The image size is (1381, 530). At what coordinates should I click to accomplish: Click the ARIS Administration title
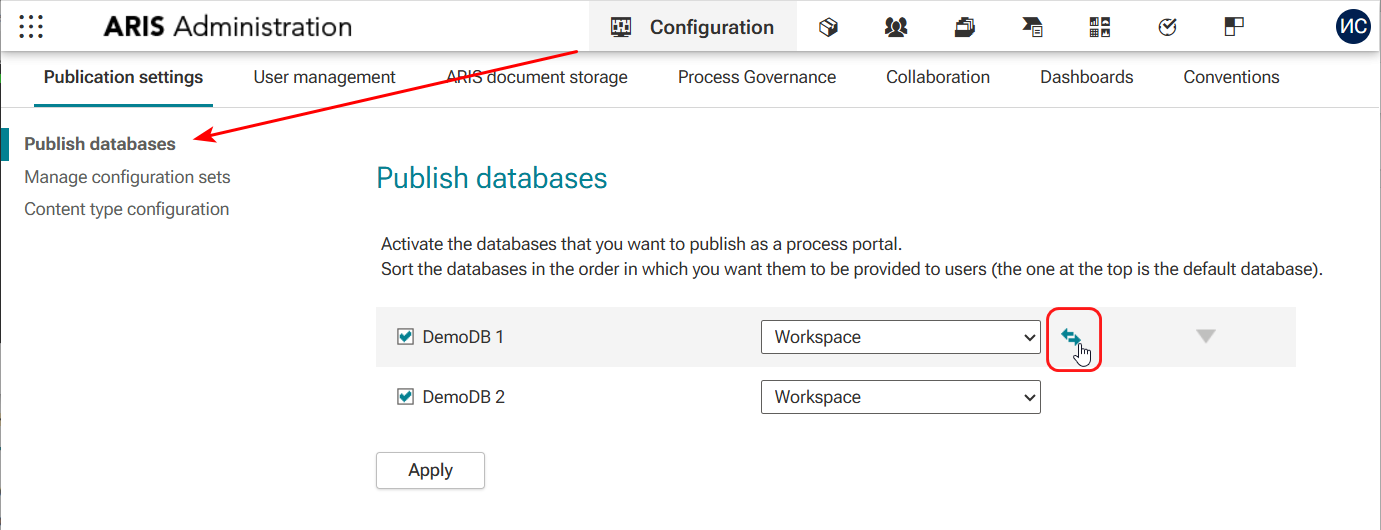coord(228,27)
